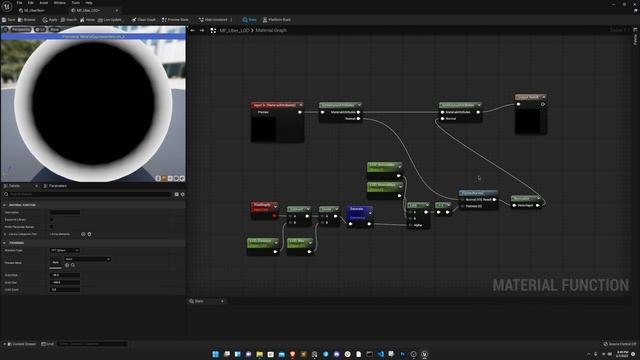
Task: Toggle Hide Unrelated in toolbar
Action: click(213, 20)
